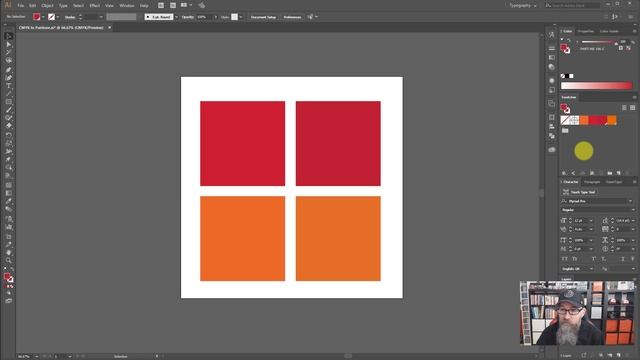This screenshot has height=360, width=640.
Task: Open the Effect menu
Action: coord(95,6)
